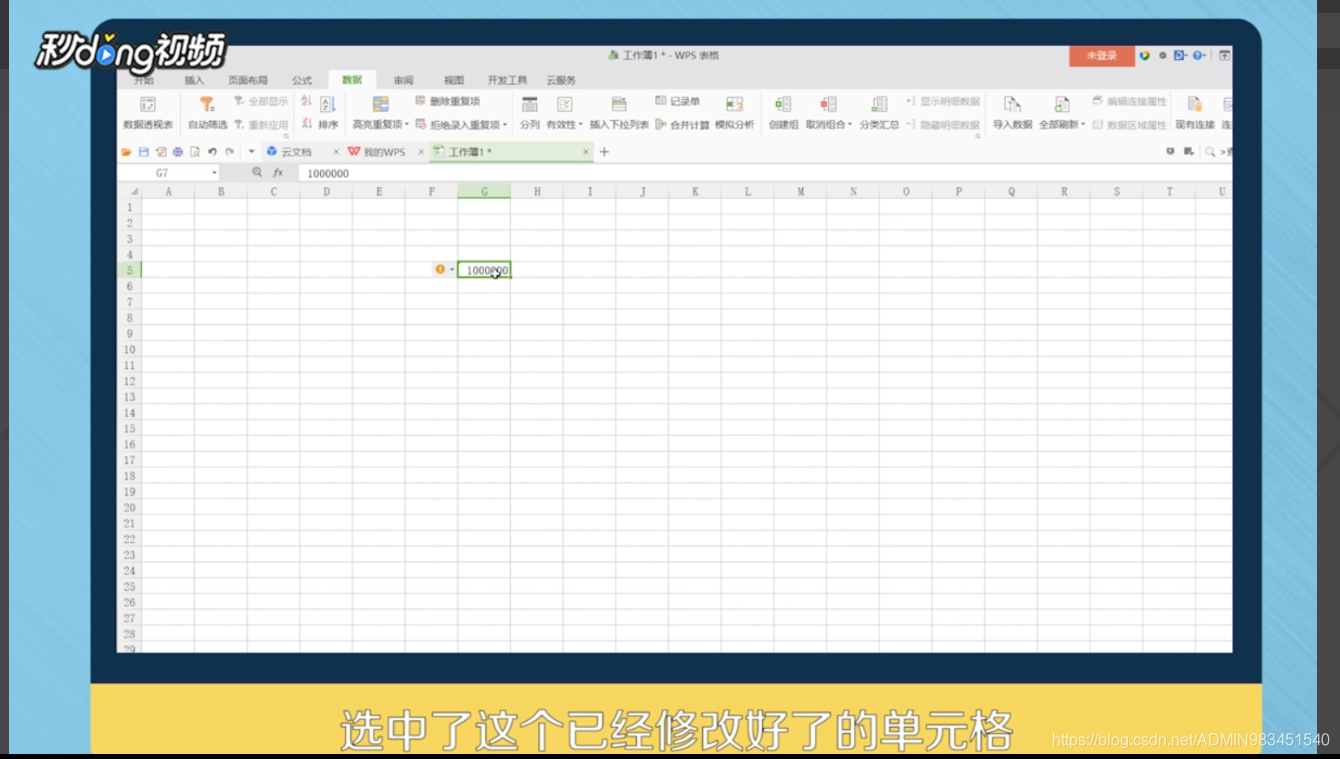
Task: Click the 排序 sort button
Action: point(328,113)
